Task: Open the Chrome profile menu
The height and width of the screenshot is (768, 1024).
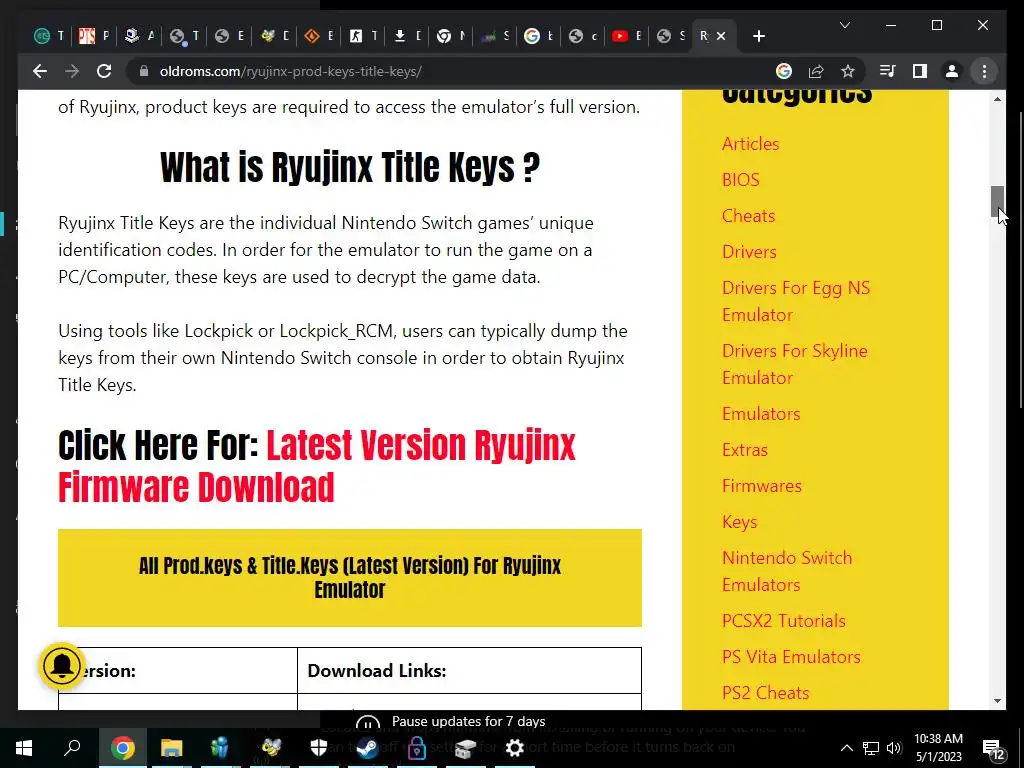Action: coord(952,71)
